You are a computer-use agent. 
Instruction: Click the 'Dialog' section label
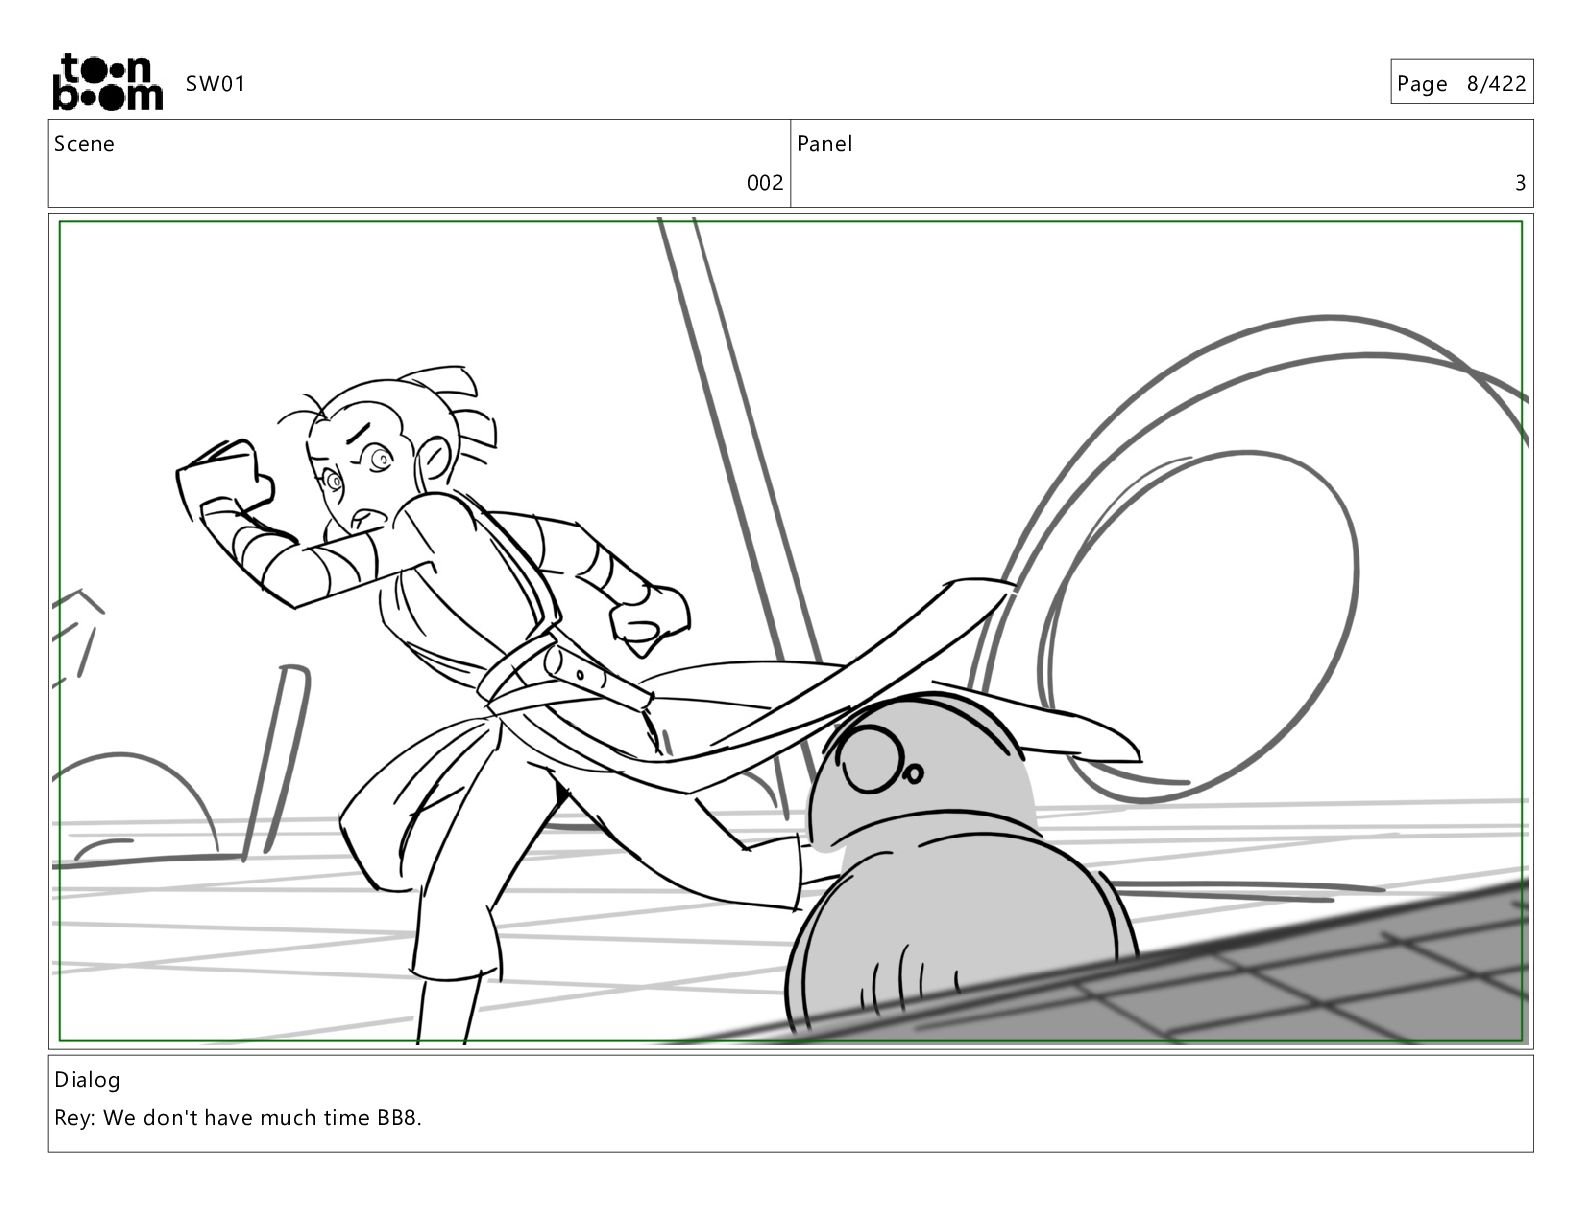87,1080
